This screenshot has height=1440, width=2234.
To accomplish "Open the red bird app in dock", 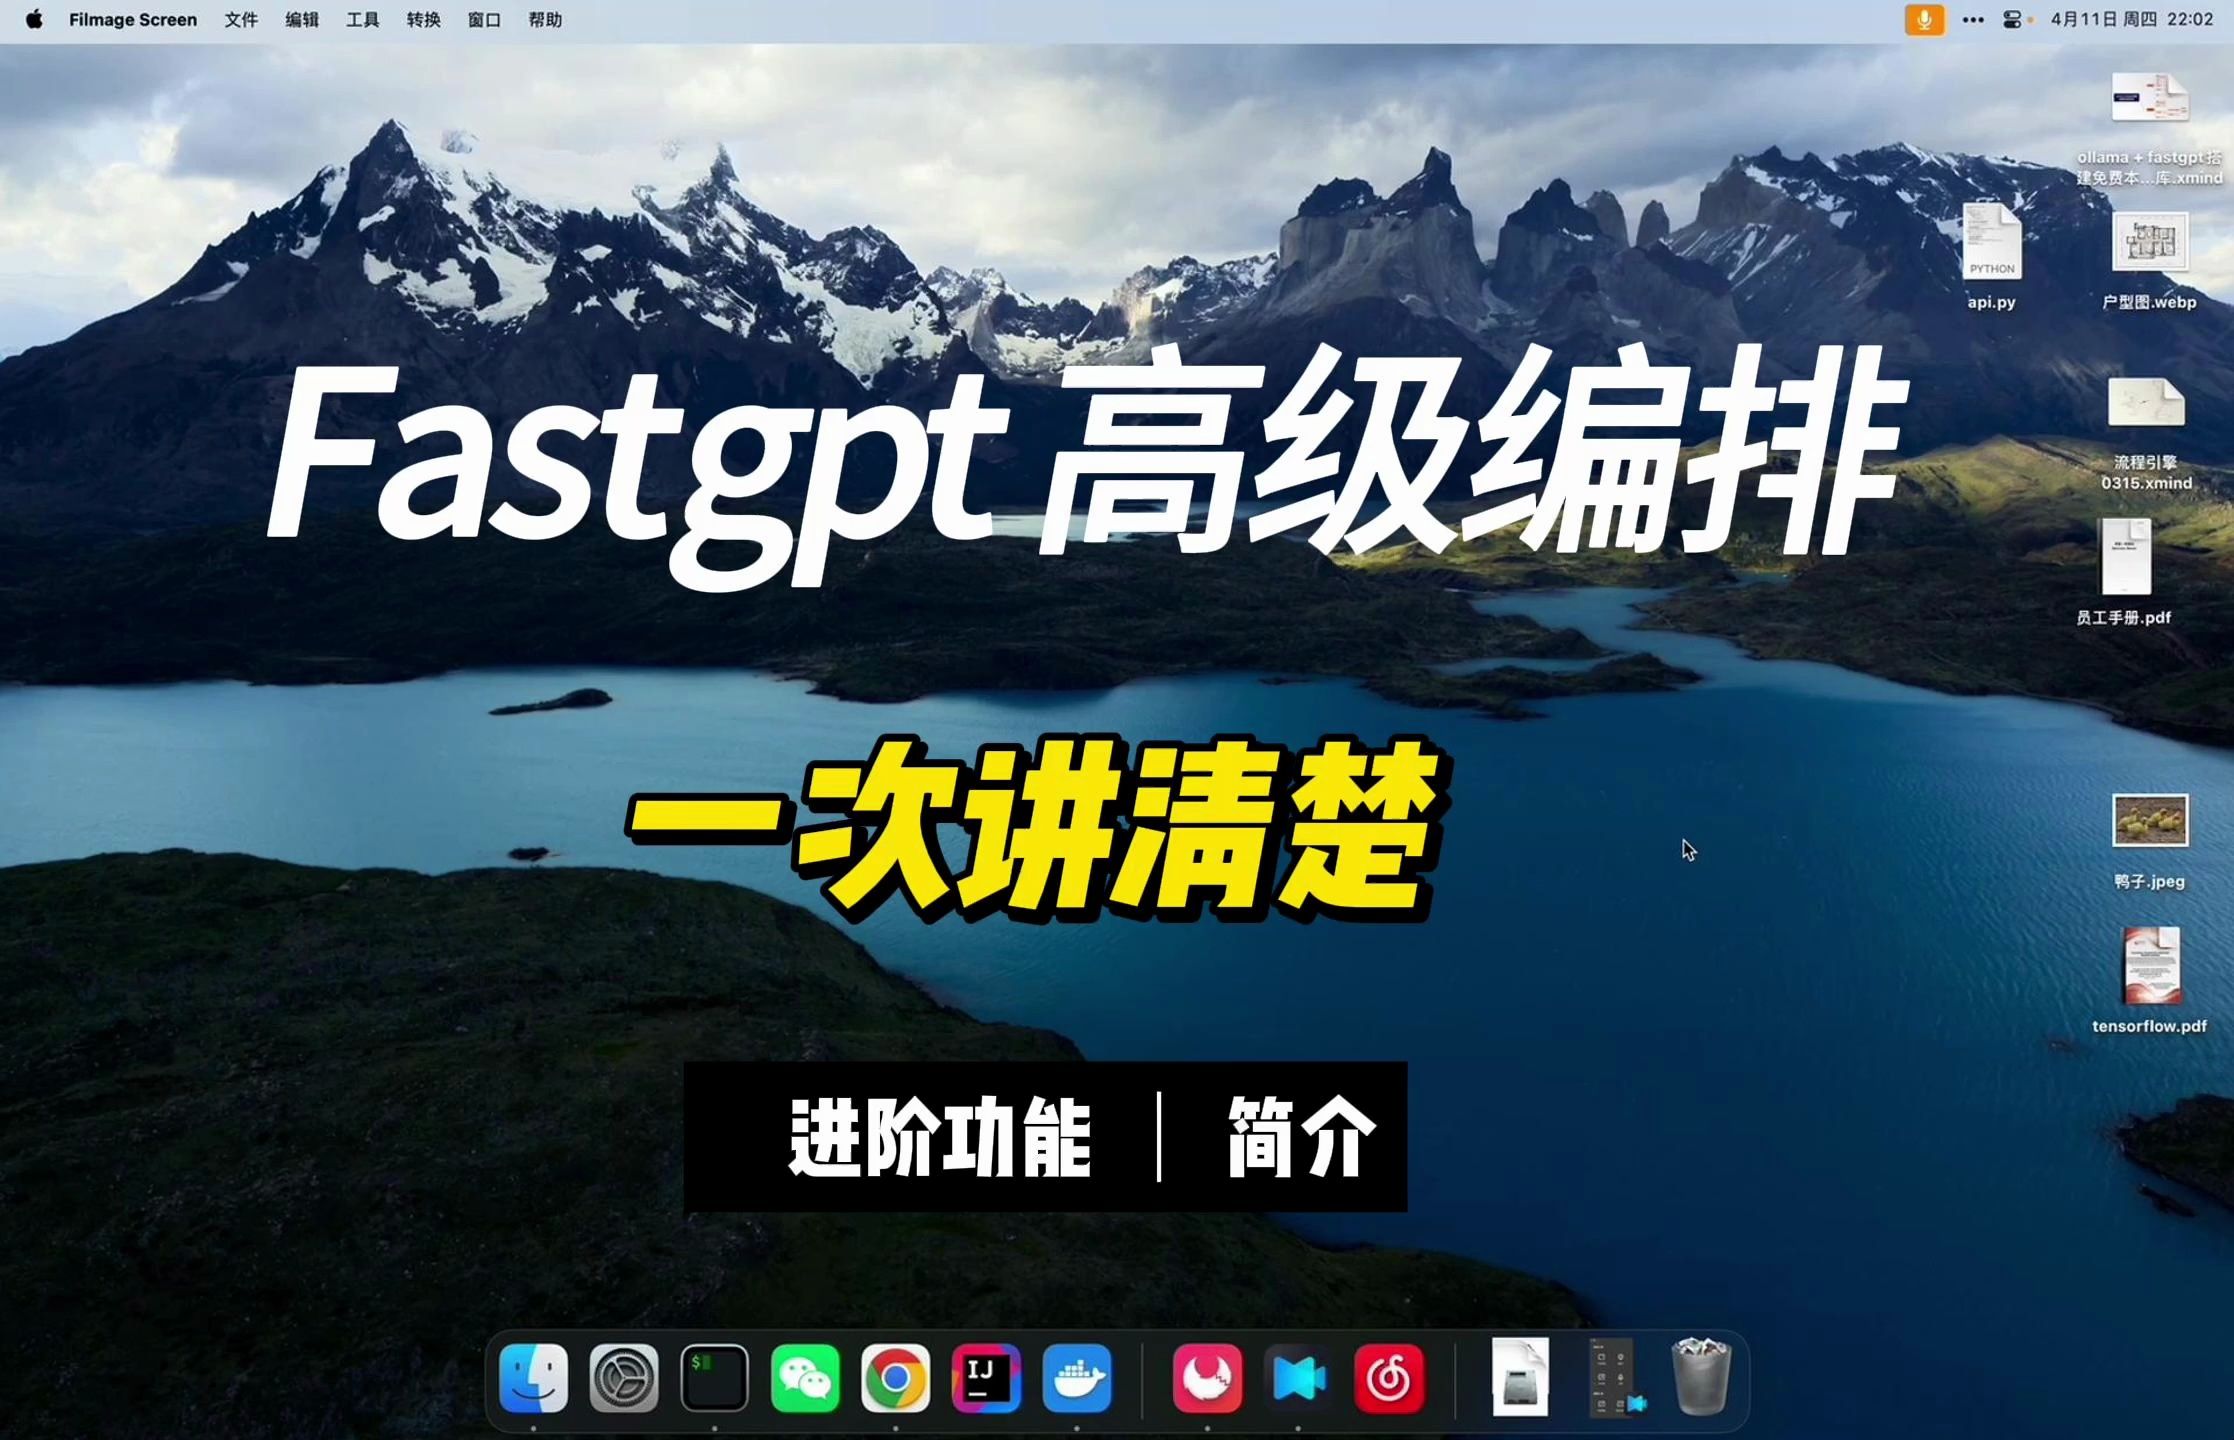I will (1207, 1378).
